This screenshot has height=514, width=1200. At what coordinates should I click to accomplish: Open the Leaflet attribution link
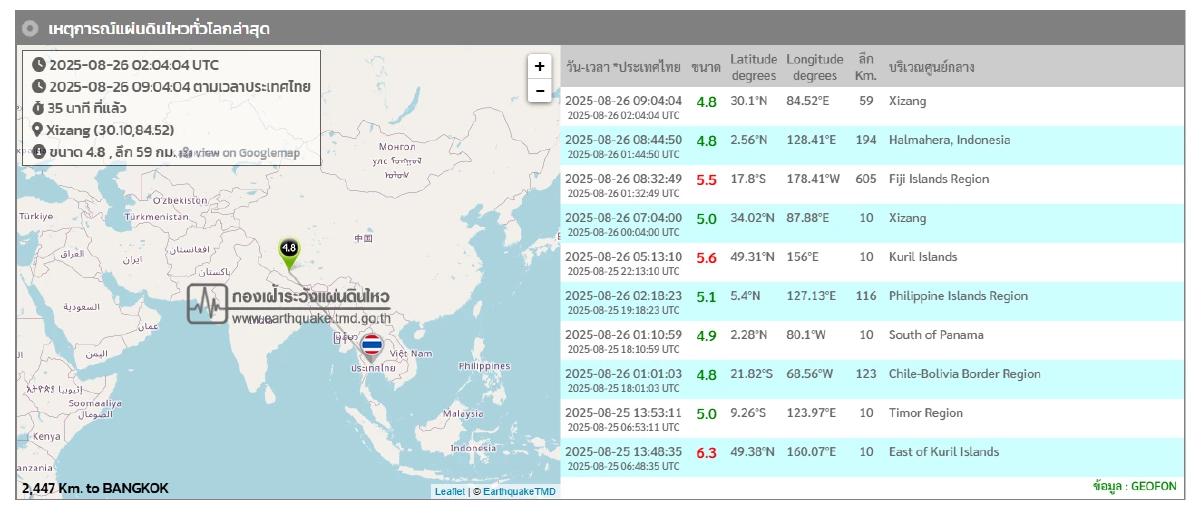pyautogui.click(x=449, y=491)
